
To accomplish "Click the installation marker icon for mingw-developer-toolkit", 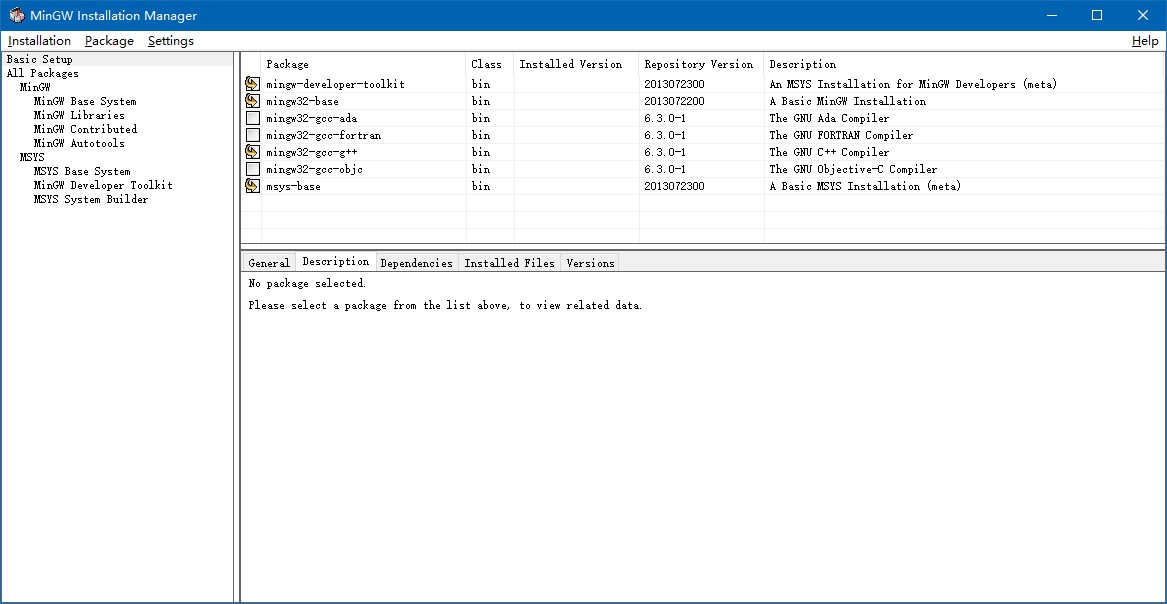I will point(252,84).
